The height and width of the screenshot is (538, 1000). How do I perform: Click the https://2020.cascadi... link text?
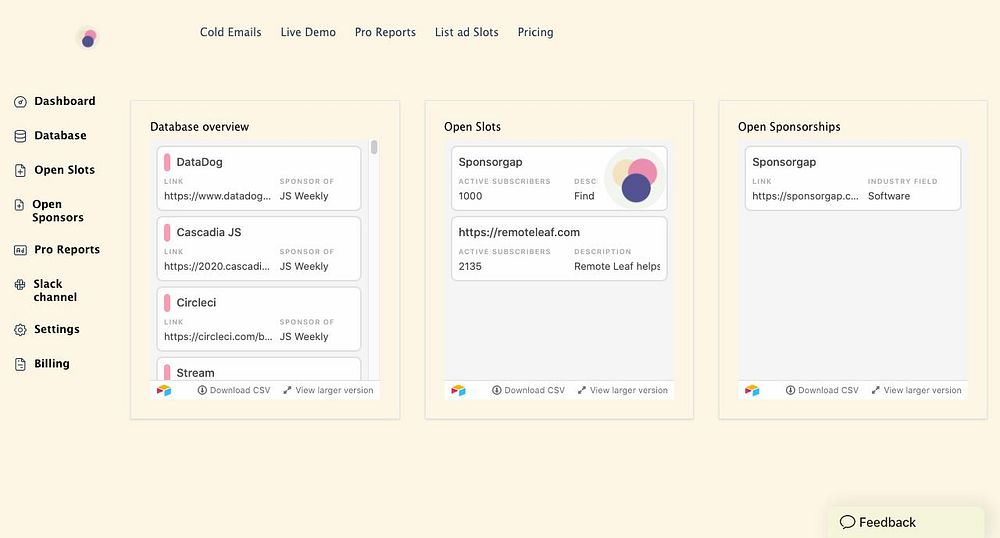pos(217,266)
